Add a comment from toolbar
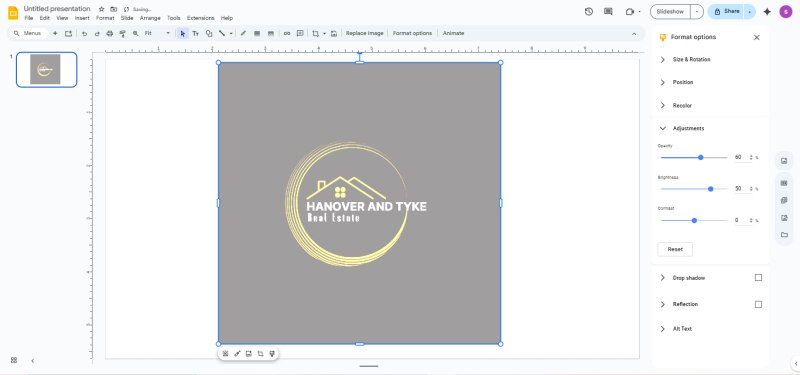Screen dimensions: 800x375 300,33
